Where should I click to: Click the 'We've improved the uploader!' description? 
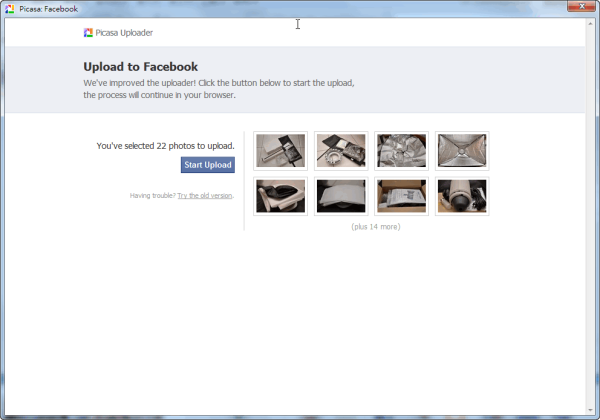(219, 89)
